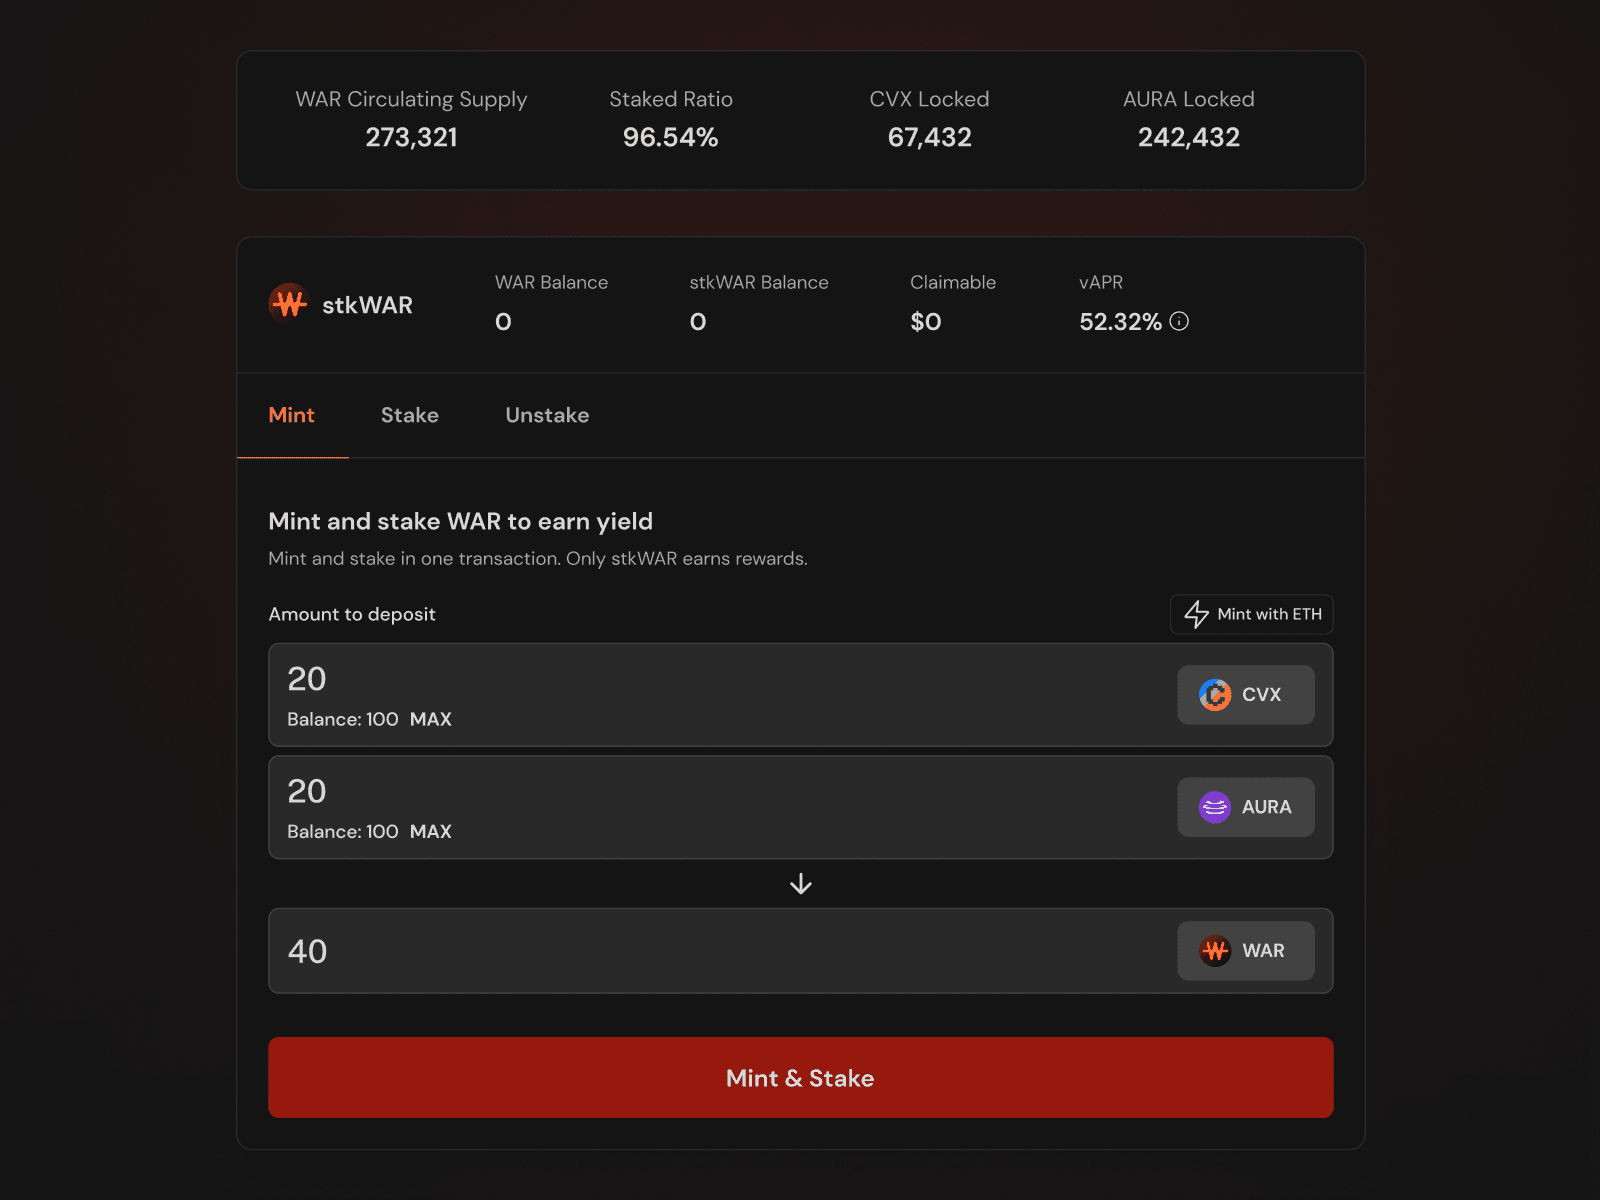Set CVX deposit amount to MAX
The image size is (1600, 1200).
coord(431,719)
